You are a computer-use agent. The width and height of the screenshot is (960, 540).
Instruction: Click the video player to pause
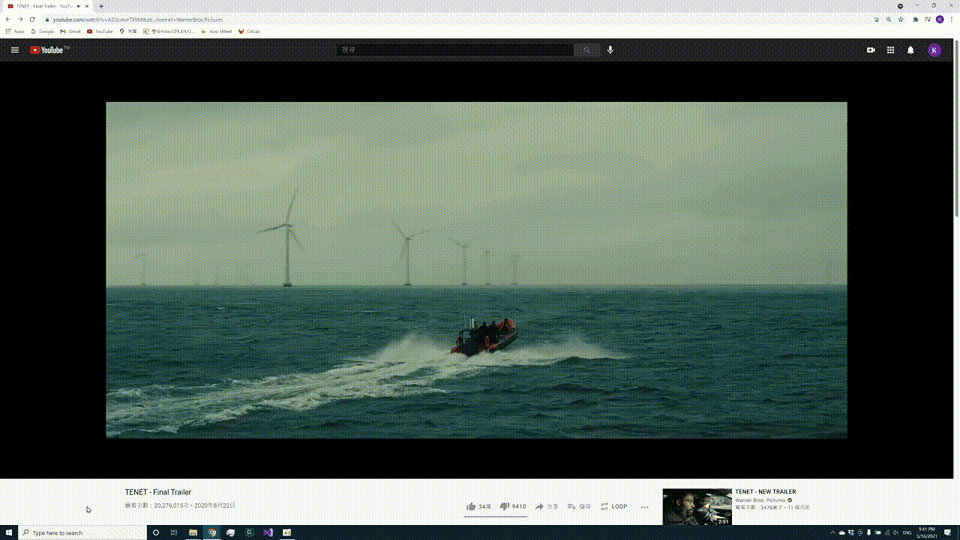[476, 270]
